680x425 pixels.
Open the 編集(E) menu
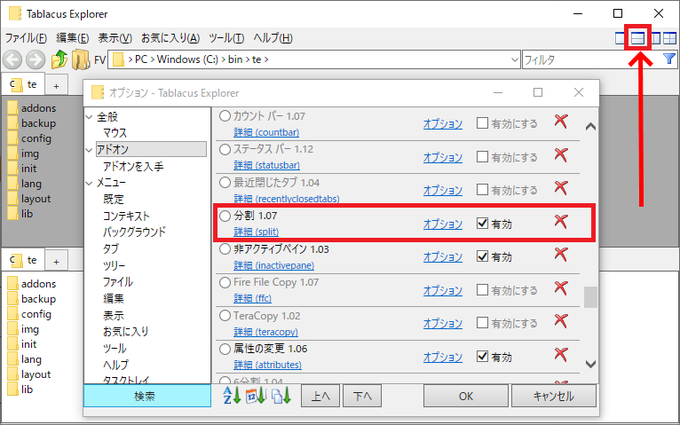coord(72,38)
